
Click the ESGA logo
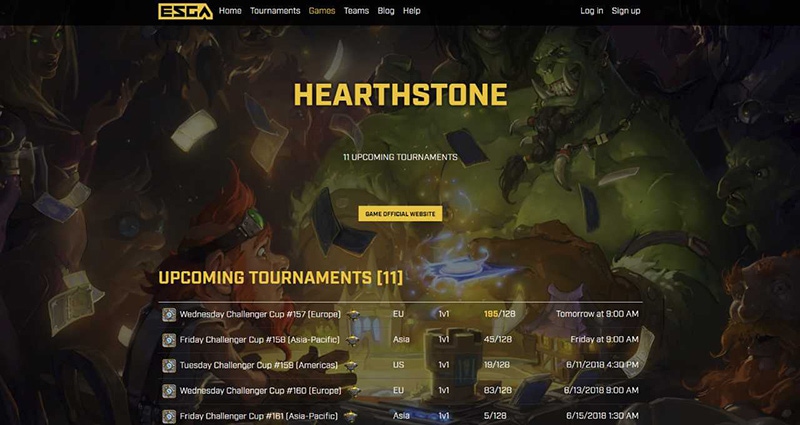pyautogui.click(x=185, y=11)
